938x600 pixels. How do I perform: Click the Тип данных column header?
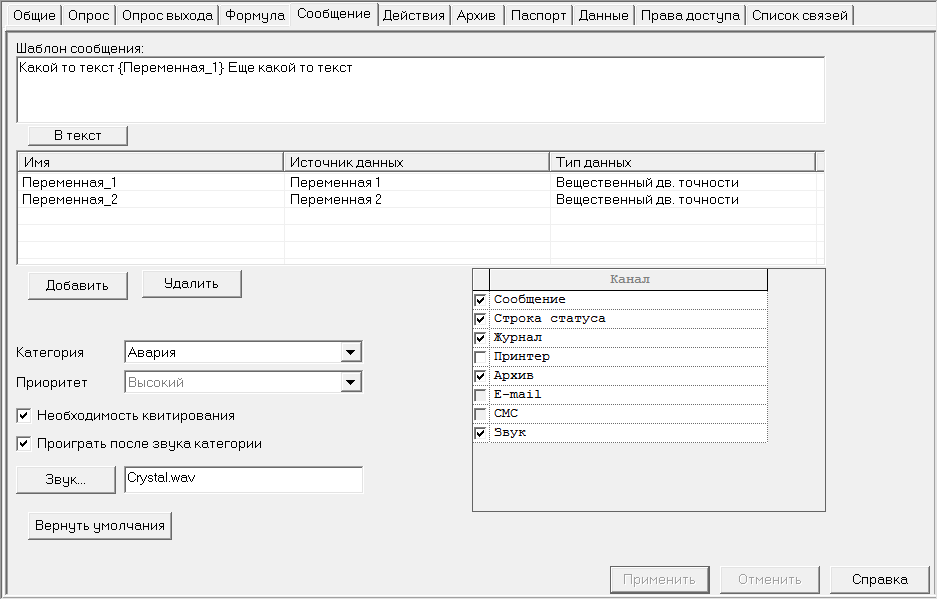pos(683,162)
